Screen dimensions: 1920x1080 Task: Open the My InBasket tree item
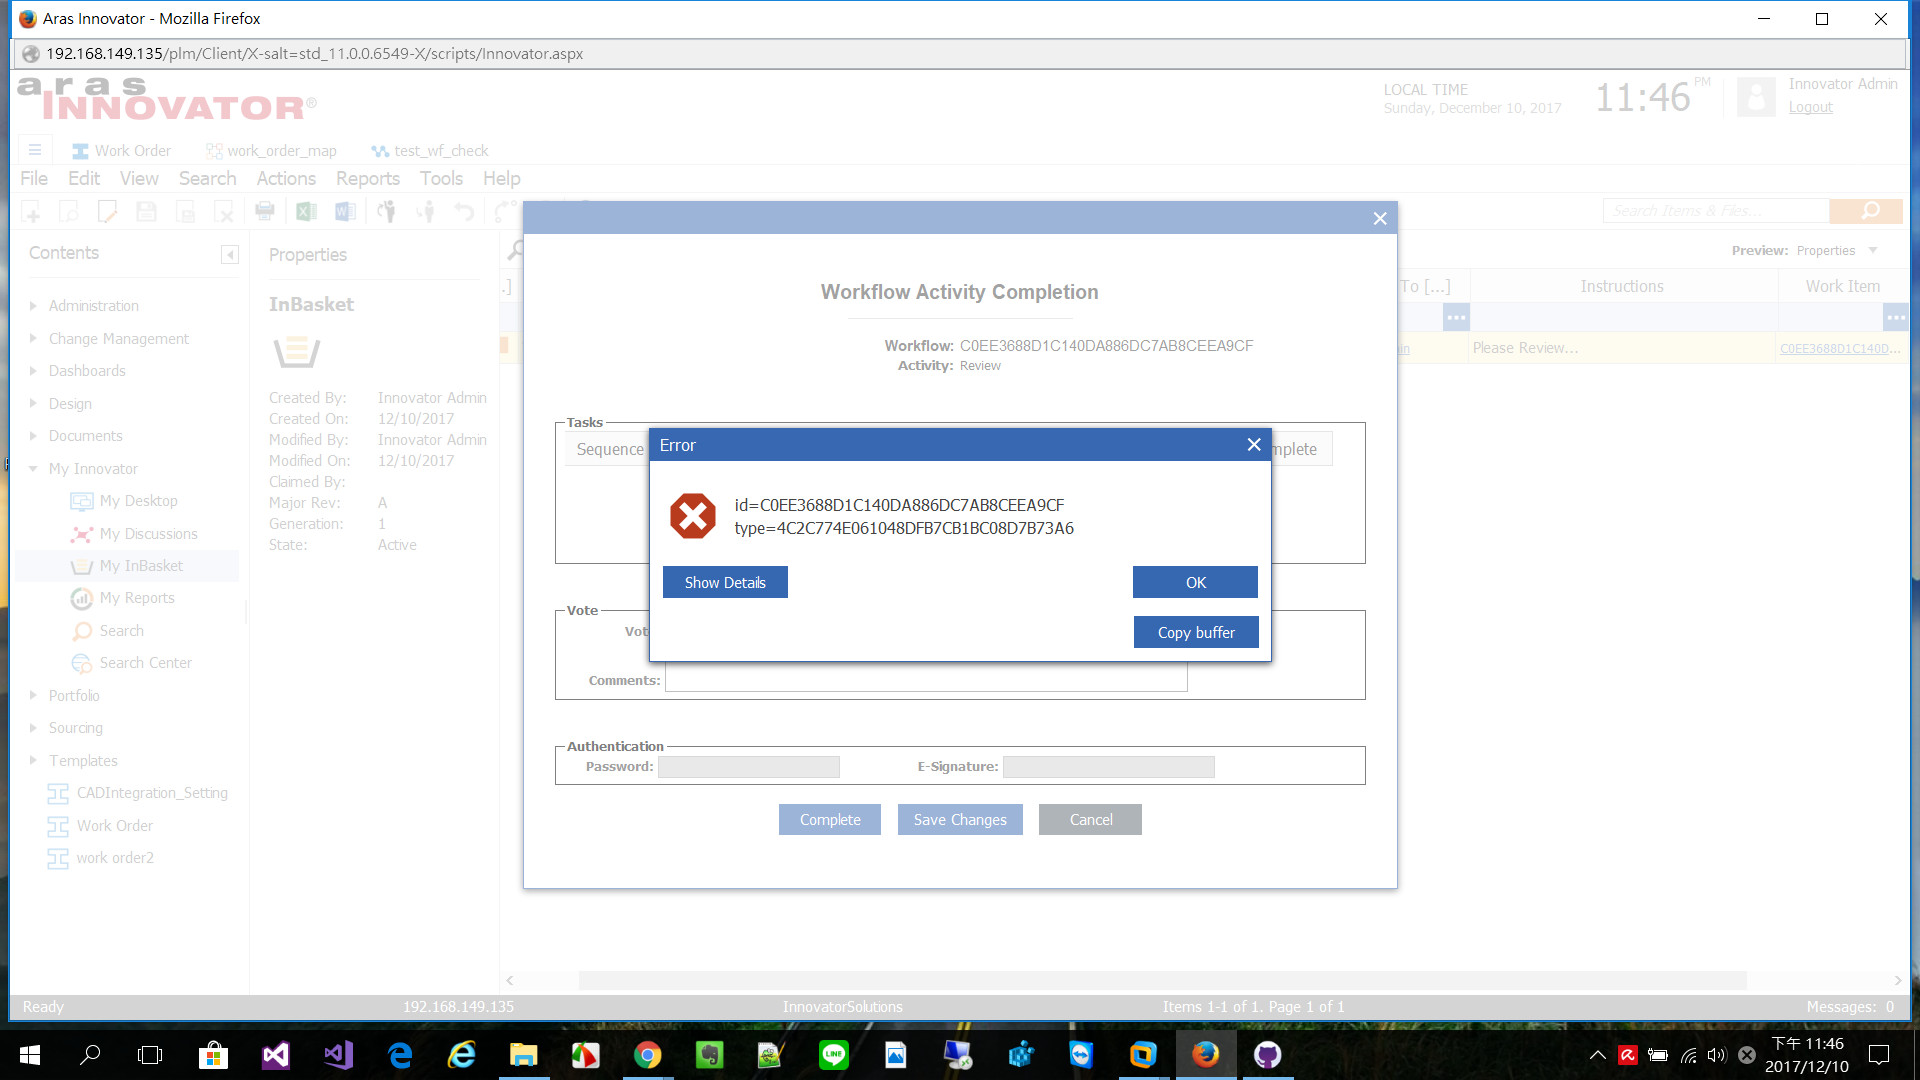click(x=141, y=566)
